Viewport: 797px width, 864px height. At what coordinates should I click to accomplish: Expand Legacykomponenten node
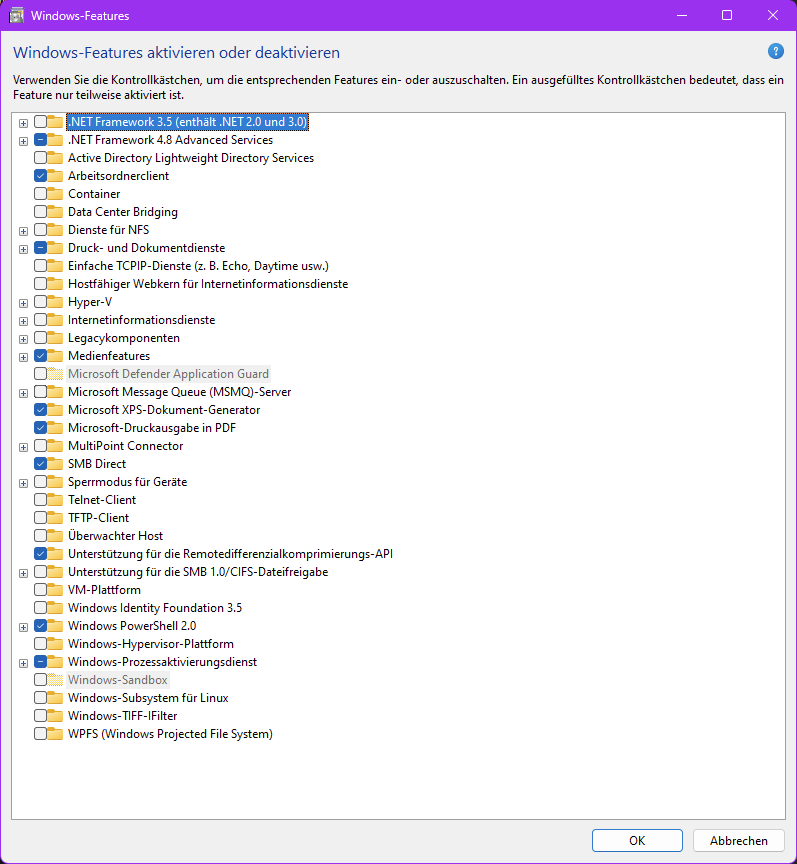[x=23, y=339]
